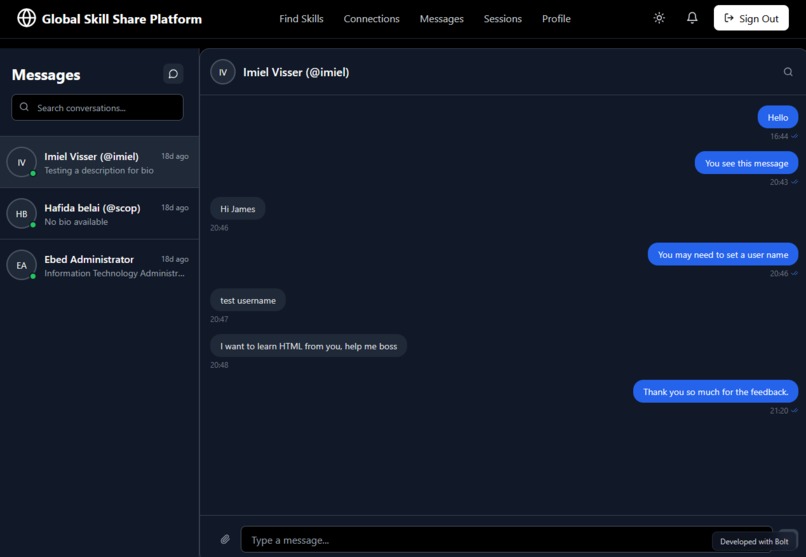Click the IV avatar in chat header

click(223, 72)
